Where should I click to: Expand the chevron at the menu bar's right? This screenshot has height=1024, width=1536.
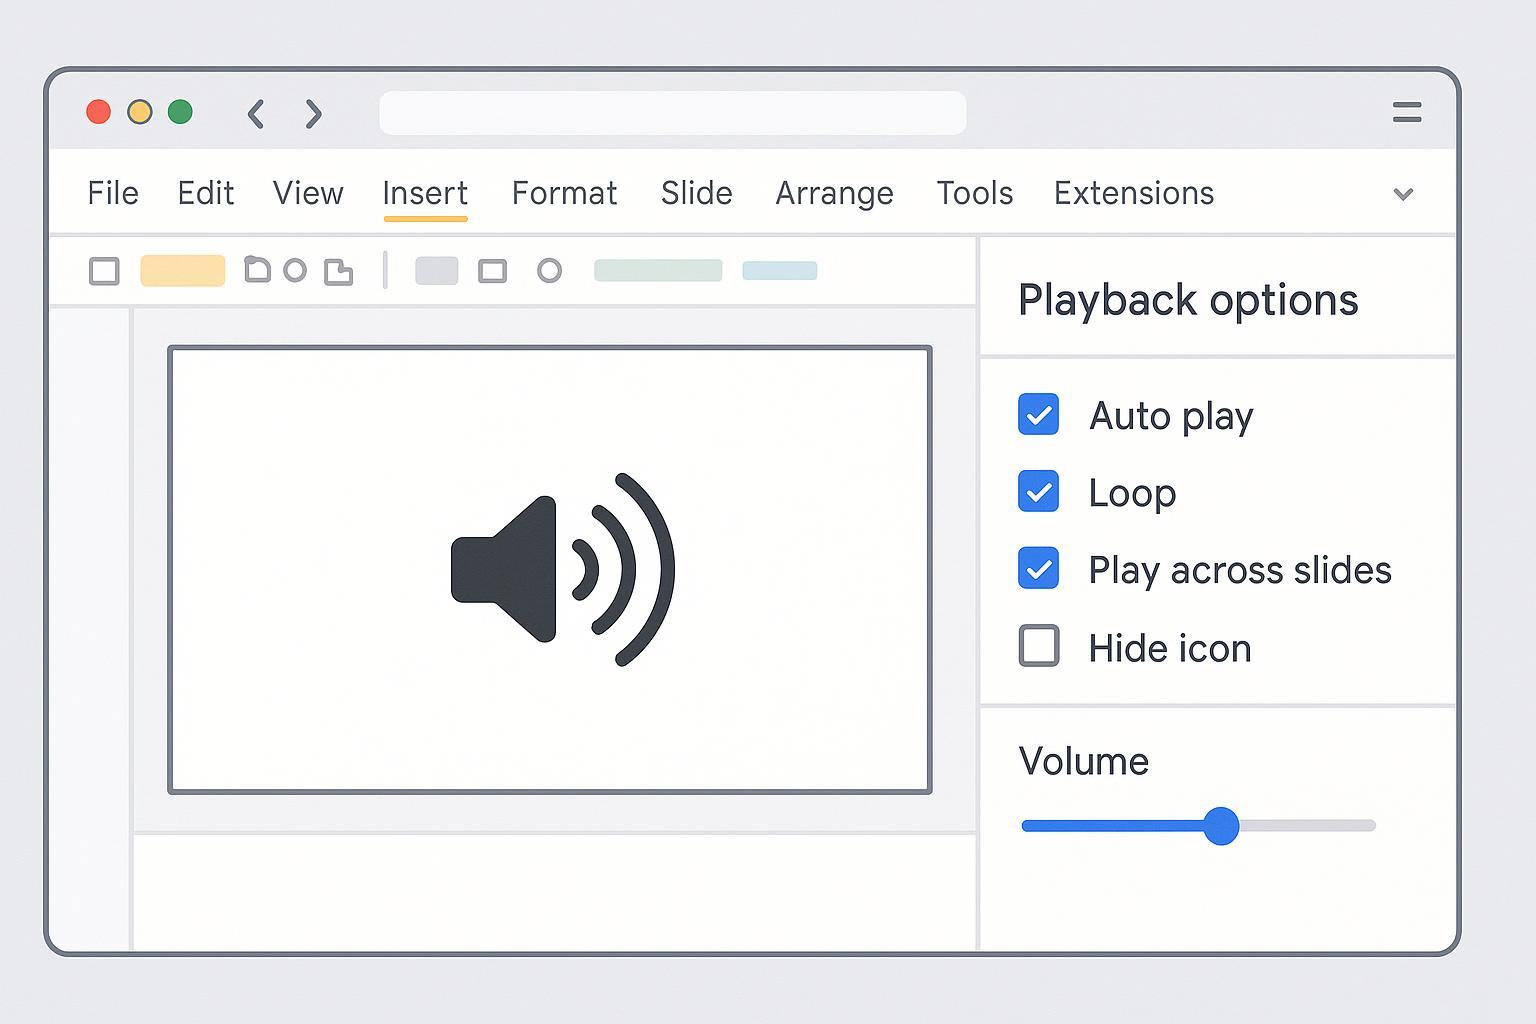point(1403,194)
